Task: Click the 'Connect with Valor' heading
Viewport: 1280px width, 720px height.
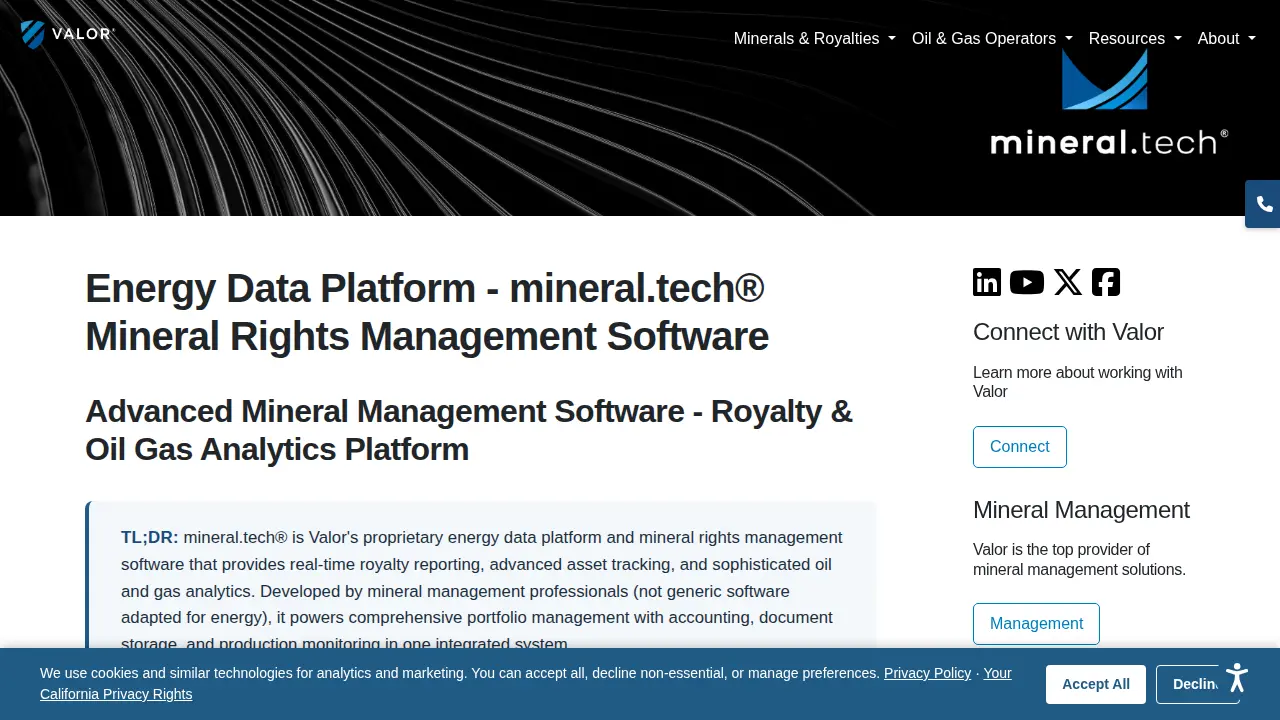Action: tap(1068, 332)
